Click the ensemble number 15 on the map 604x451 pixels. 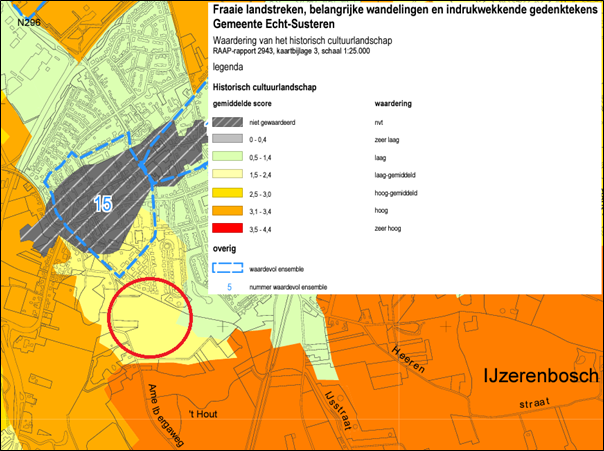click(103, 204)
